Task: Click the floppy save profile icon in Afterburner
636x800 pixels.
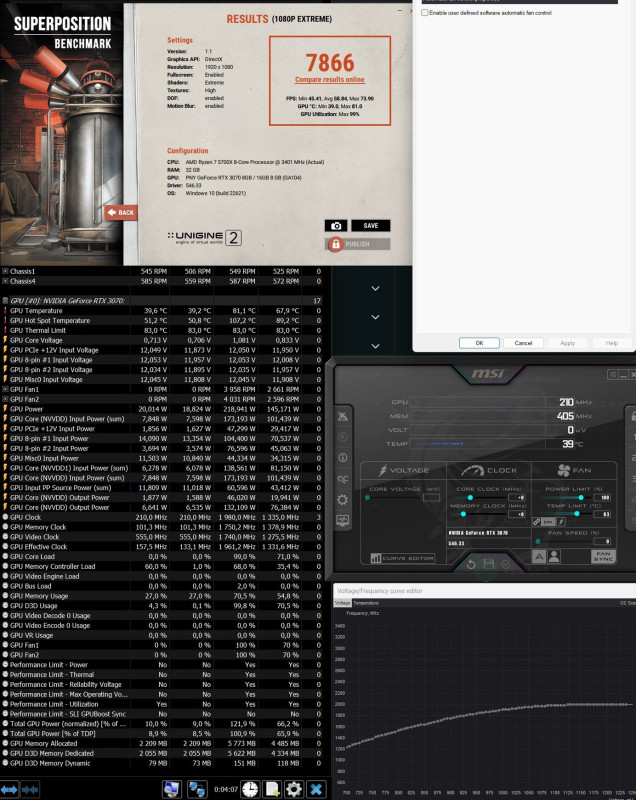Action: tap(489, 564)
